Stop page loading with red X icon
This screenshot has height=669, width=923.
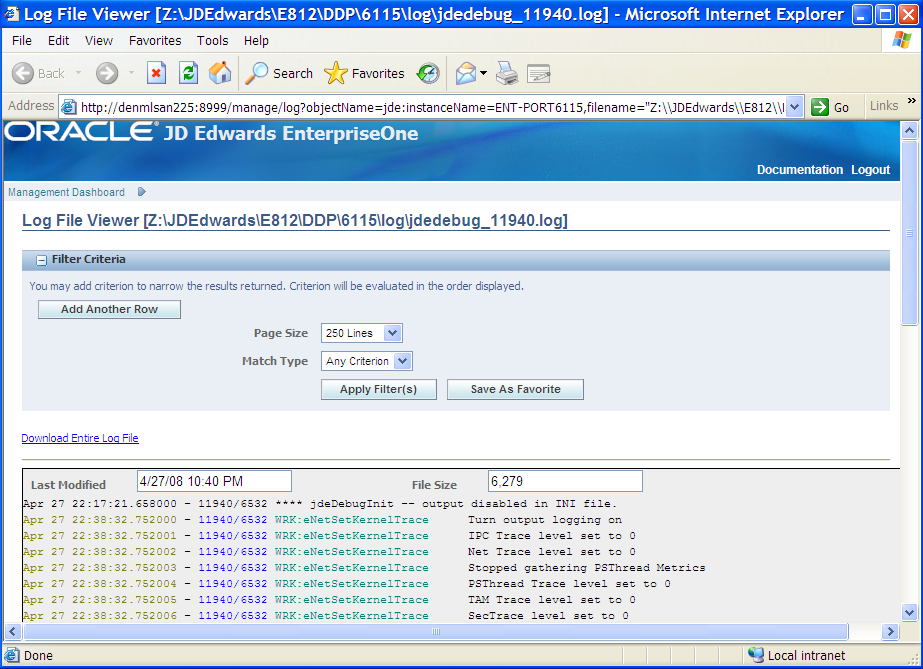pyautogui.click(x=156, y=74)
